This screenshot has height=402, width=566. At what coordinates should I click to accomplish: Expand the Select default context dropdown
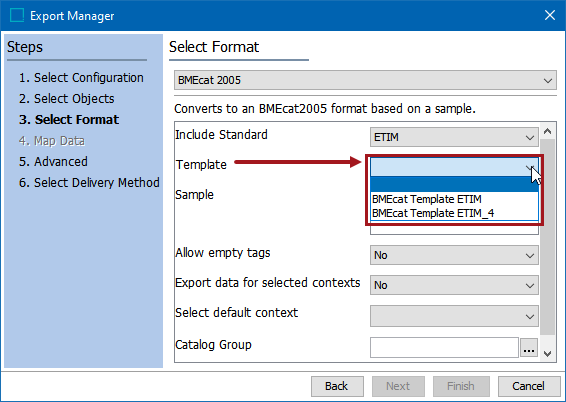[x=454, y=316]
